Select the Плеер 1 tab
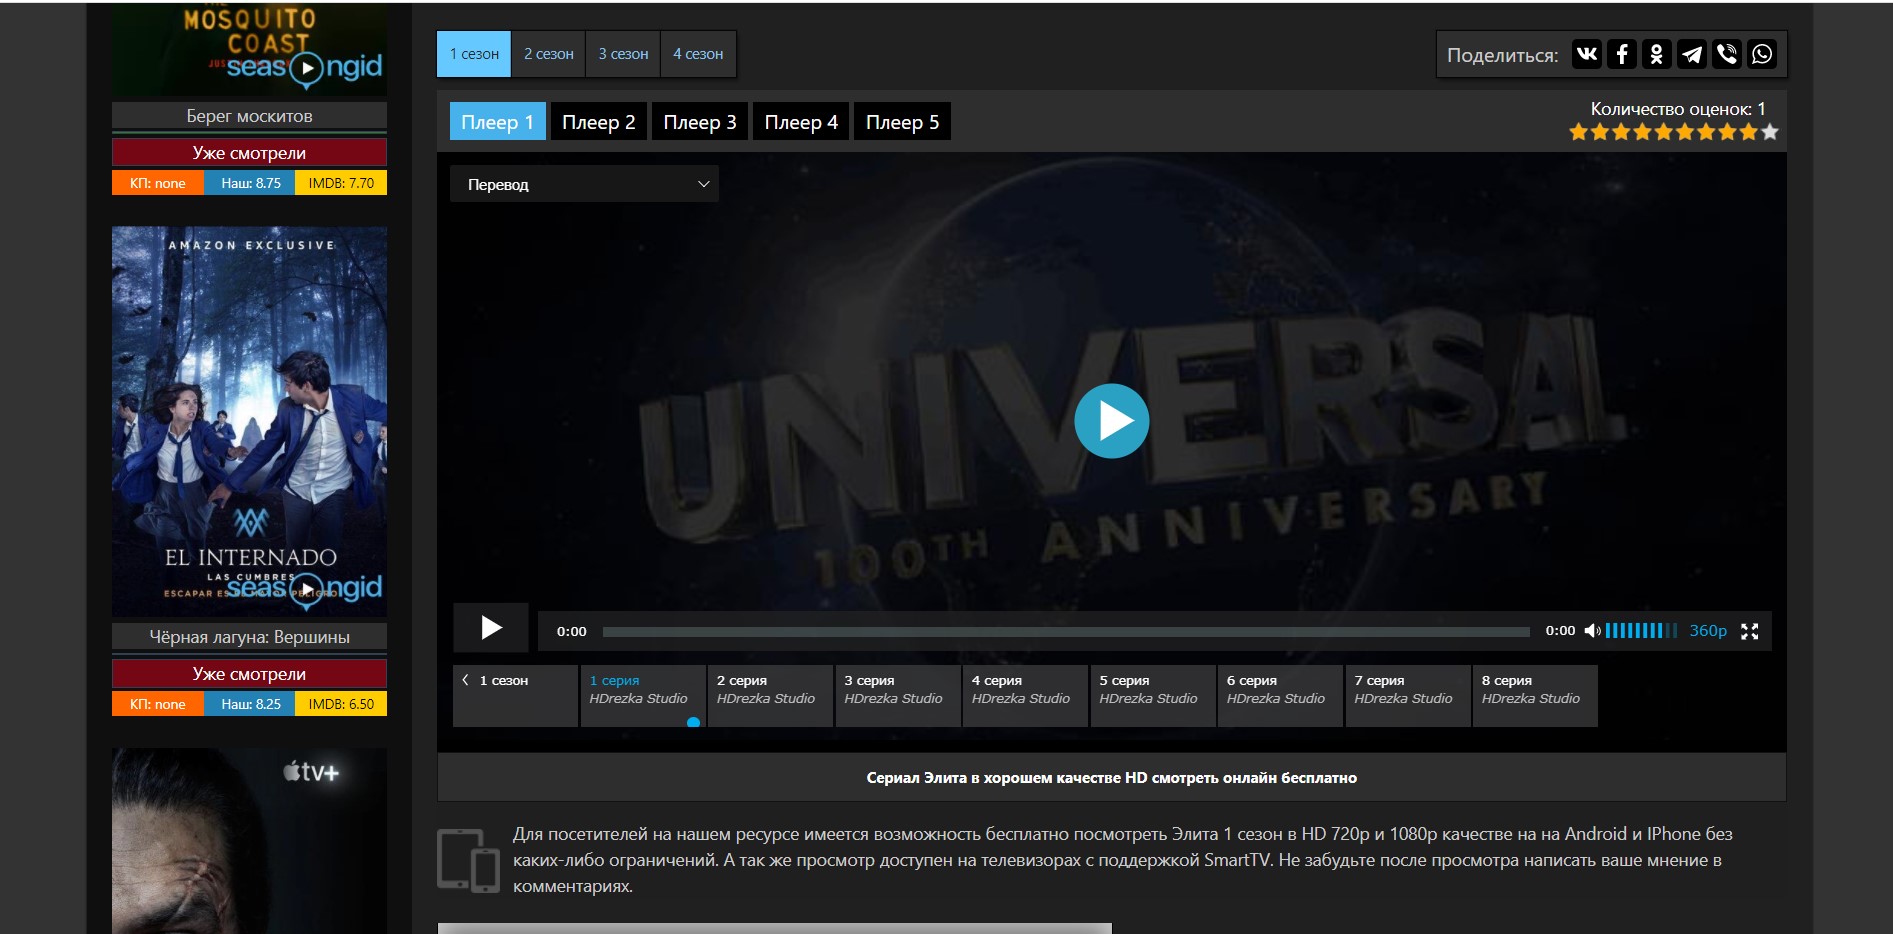 (x=497, y=122)
